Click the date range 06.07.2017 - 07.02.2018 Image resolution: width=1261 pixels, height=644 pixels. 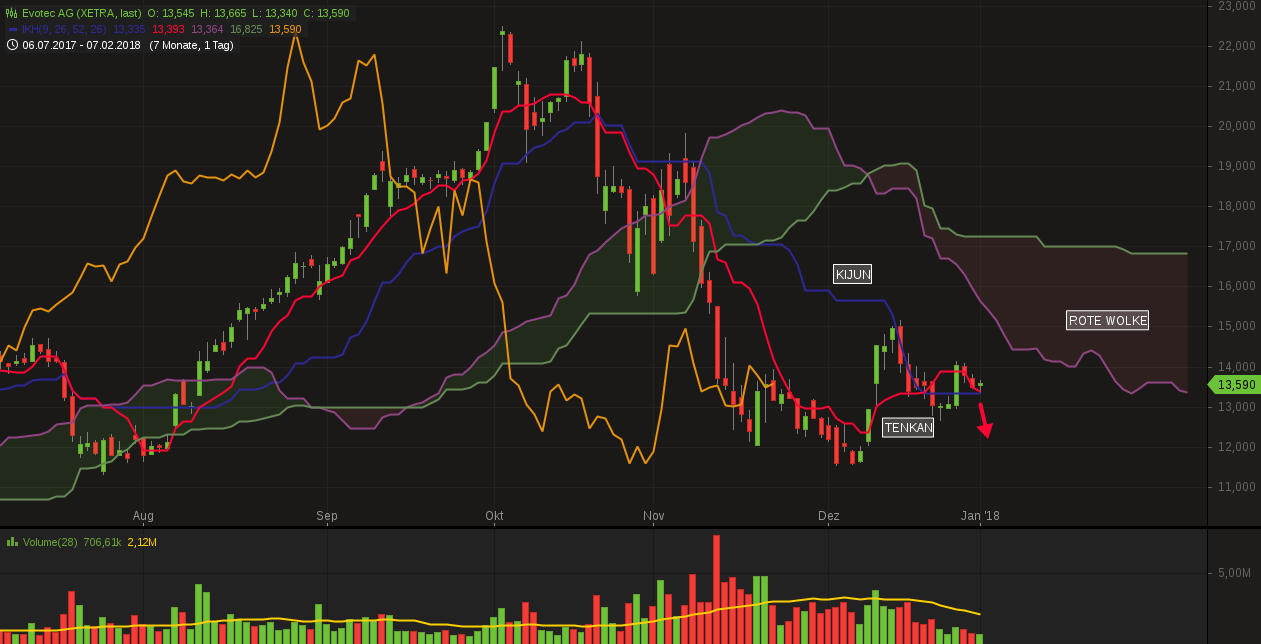pyautogui.click(x=82, y=45)
